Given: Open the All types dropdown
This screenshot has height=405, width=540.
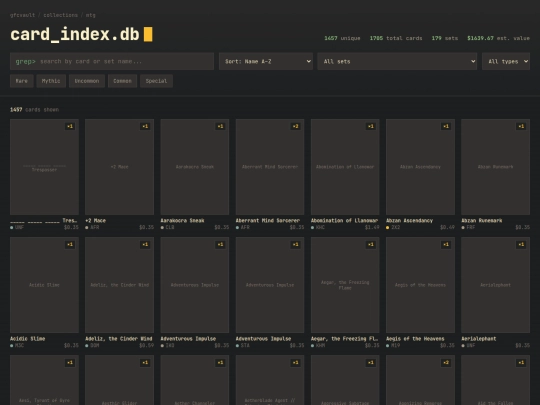Looking at the screenshot, I should 506,61.
